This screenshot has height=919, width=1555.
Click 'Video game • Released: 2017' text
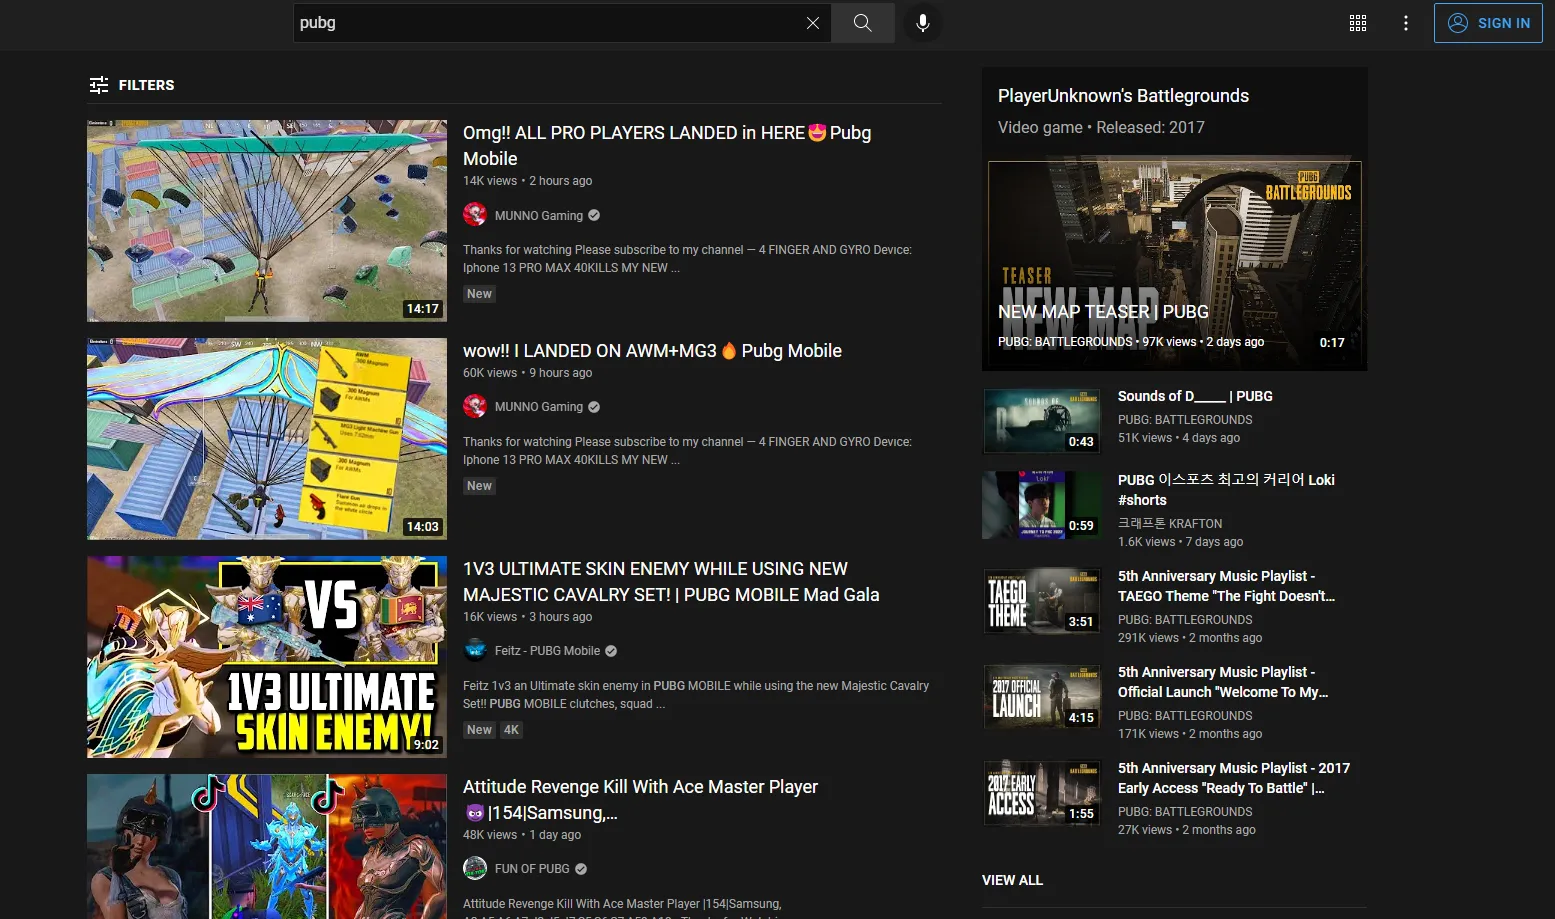pos(1101,127)
